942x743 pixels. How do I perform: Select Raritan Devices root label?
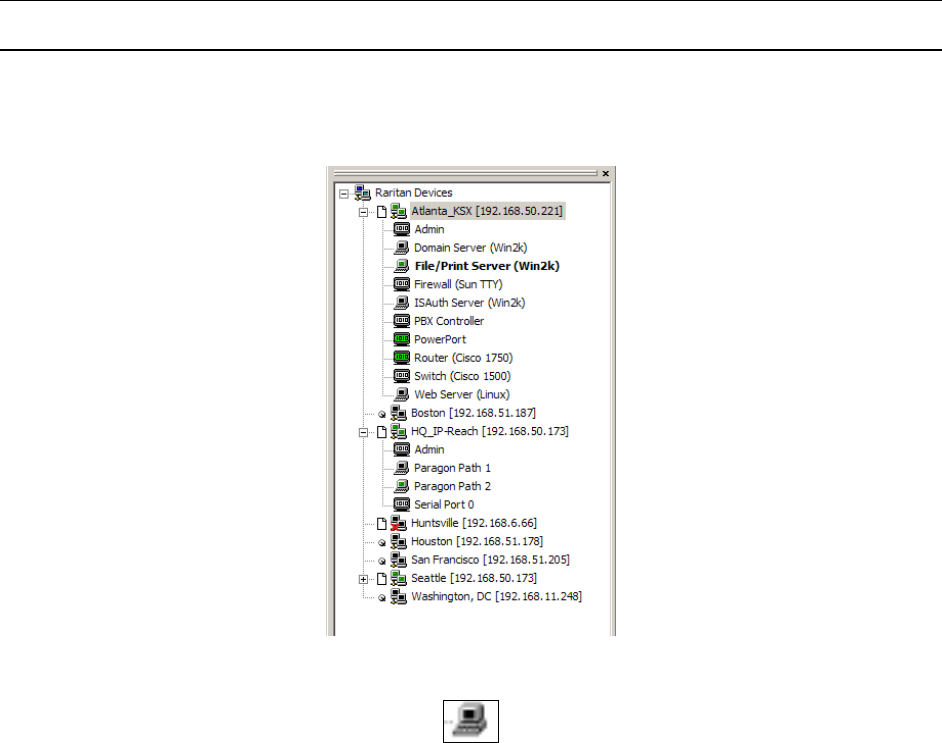click(413, 193)
